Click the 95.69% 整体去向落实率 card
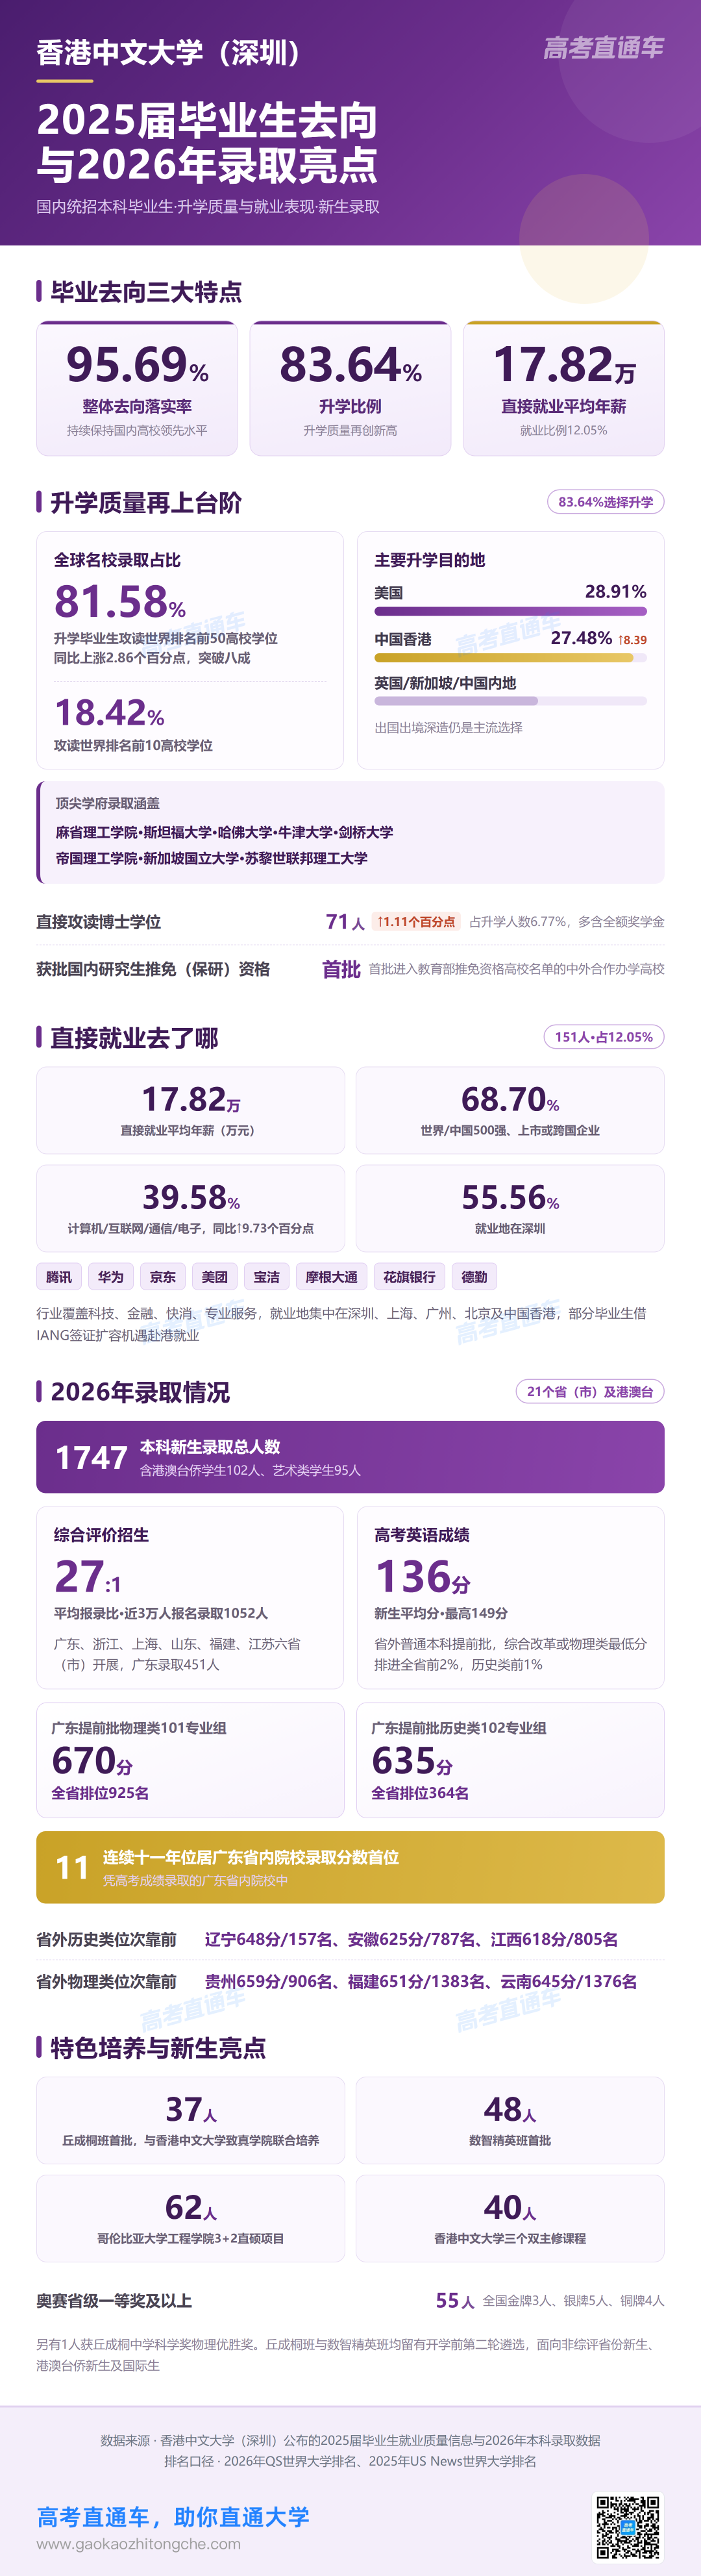The height and width of the screenshot is (2576, 701). pos(137,388)
